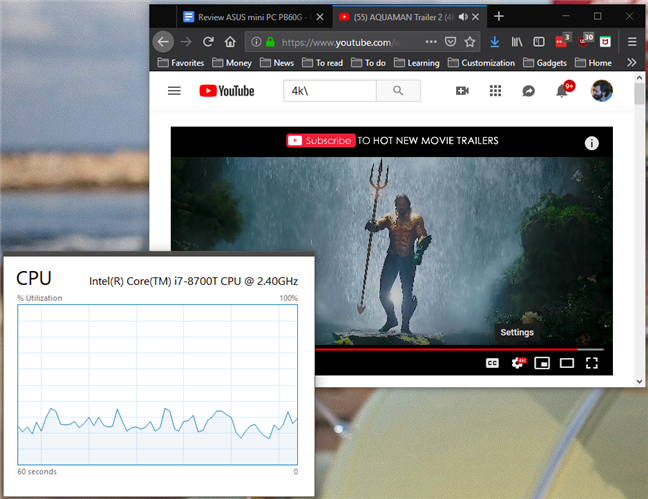
Task: Open the Learning bookmarks folder
Action: point(417,62)
